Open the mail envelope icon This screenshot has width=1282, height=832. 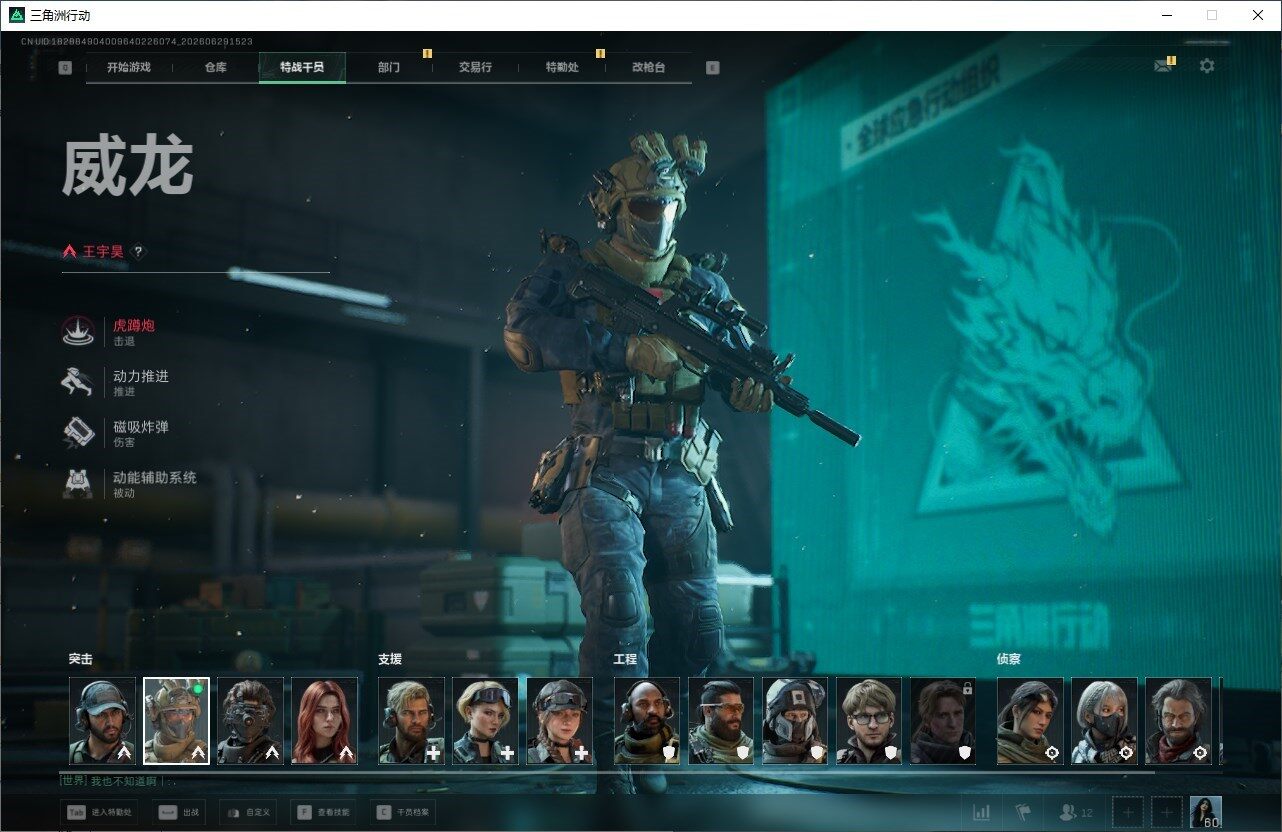(1163, 66)
